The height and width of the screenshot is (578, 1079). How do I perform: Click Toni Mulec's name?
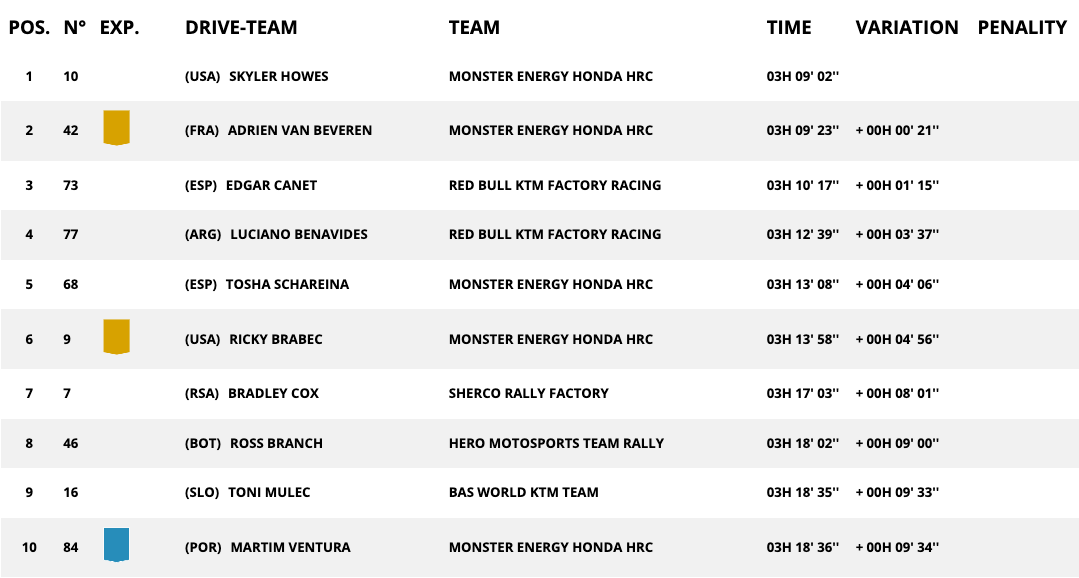(x=269, y=492)
